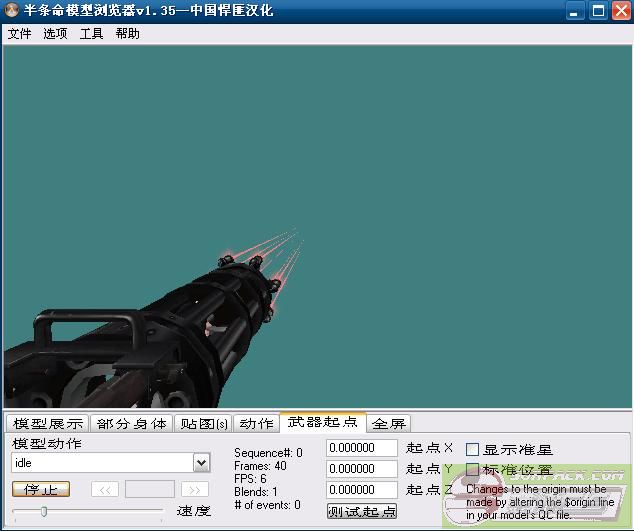Screen dimensions: 634x531
Task: Click the 测试起点 button
Action: tap(362, 511)
